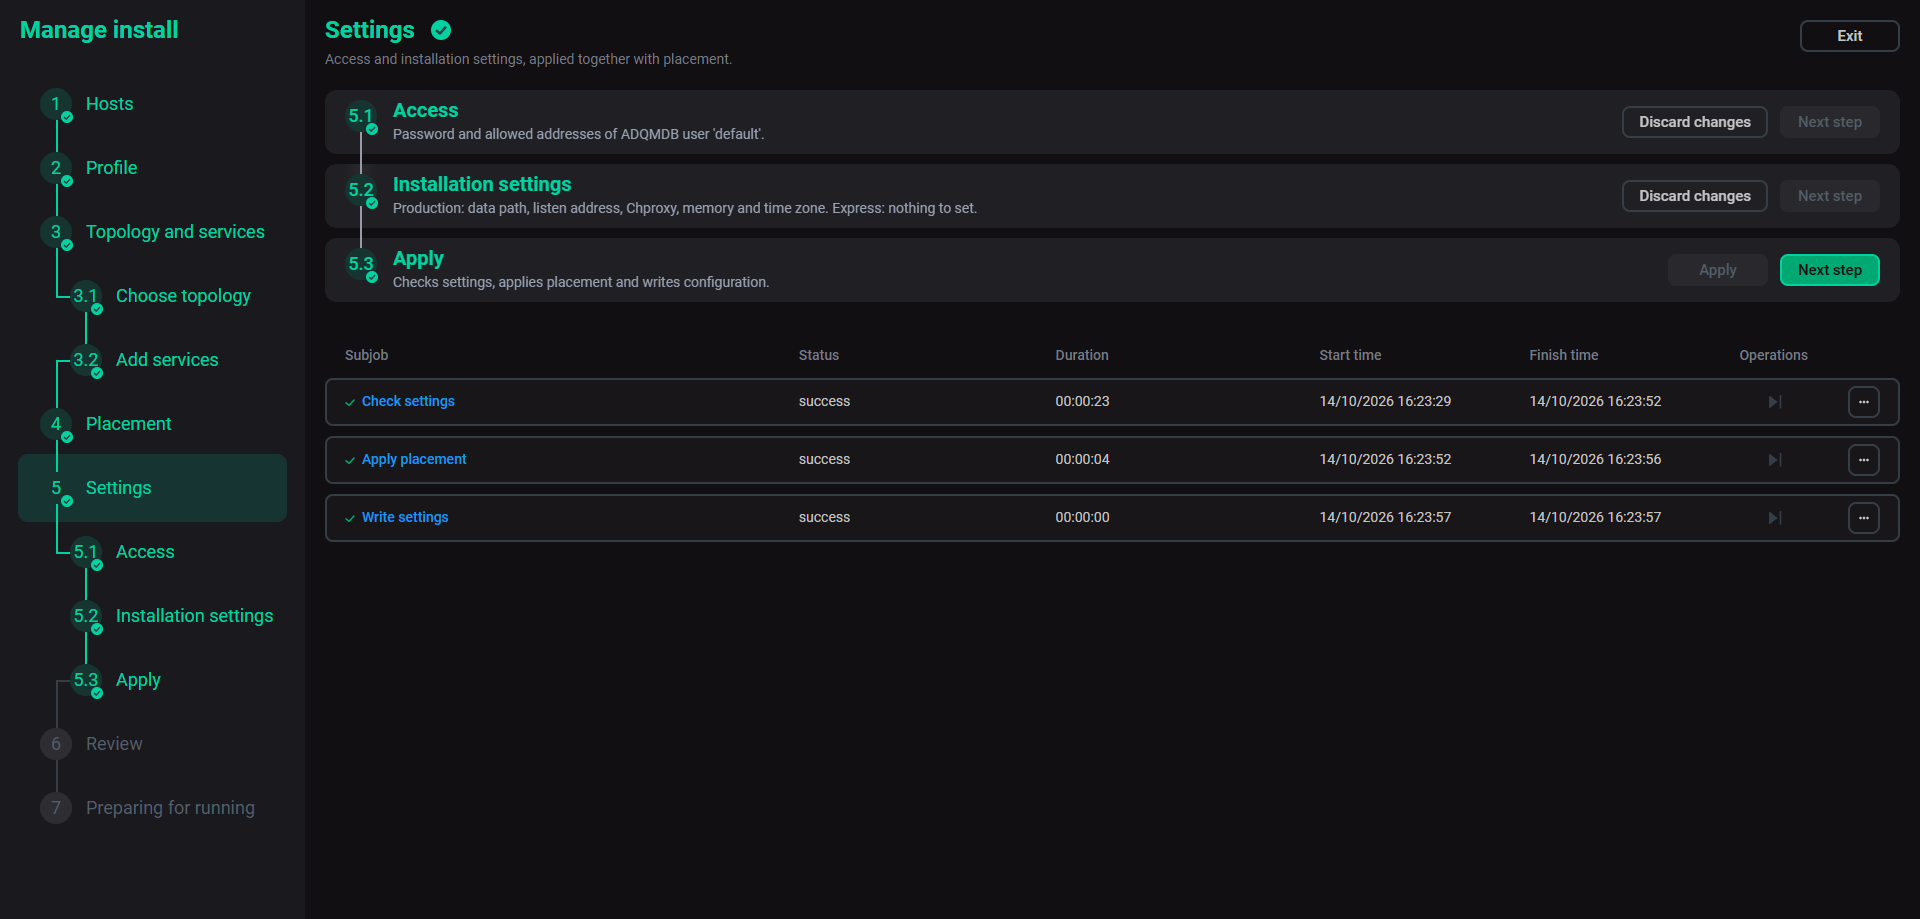Click the Exit button
This screenshot has width=1920, height=919.
point(1849,36)
